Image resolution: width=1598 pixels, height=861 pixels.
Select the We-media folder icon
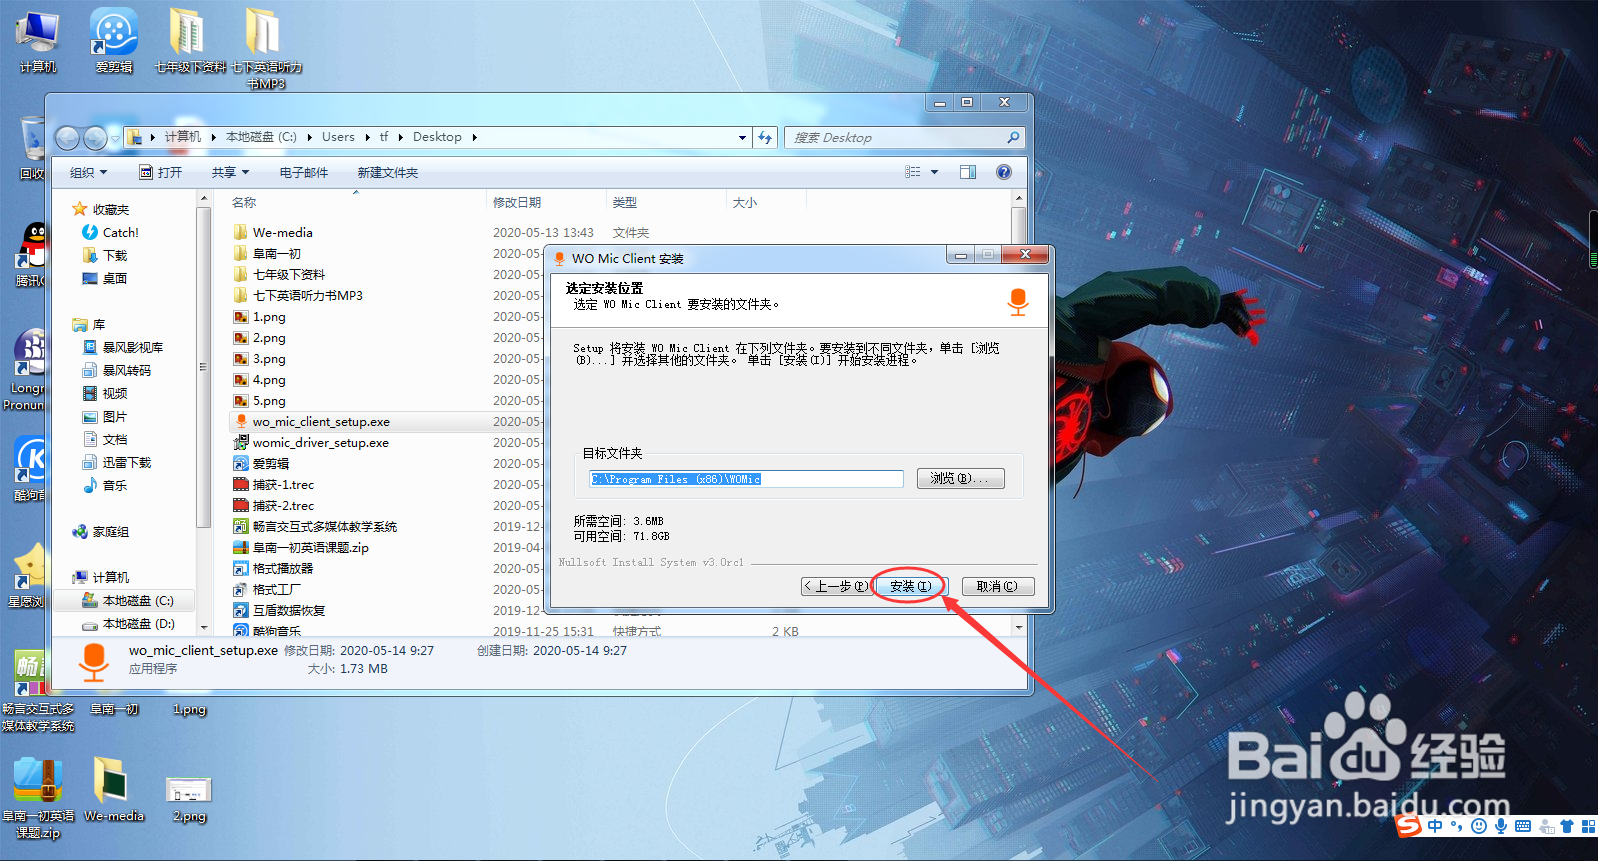[240, 232]
